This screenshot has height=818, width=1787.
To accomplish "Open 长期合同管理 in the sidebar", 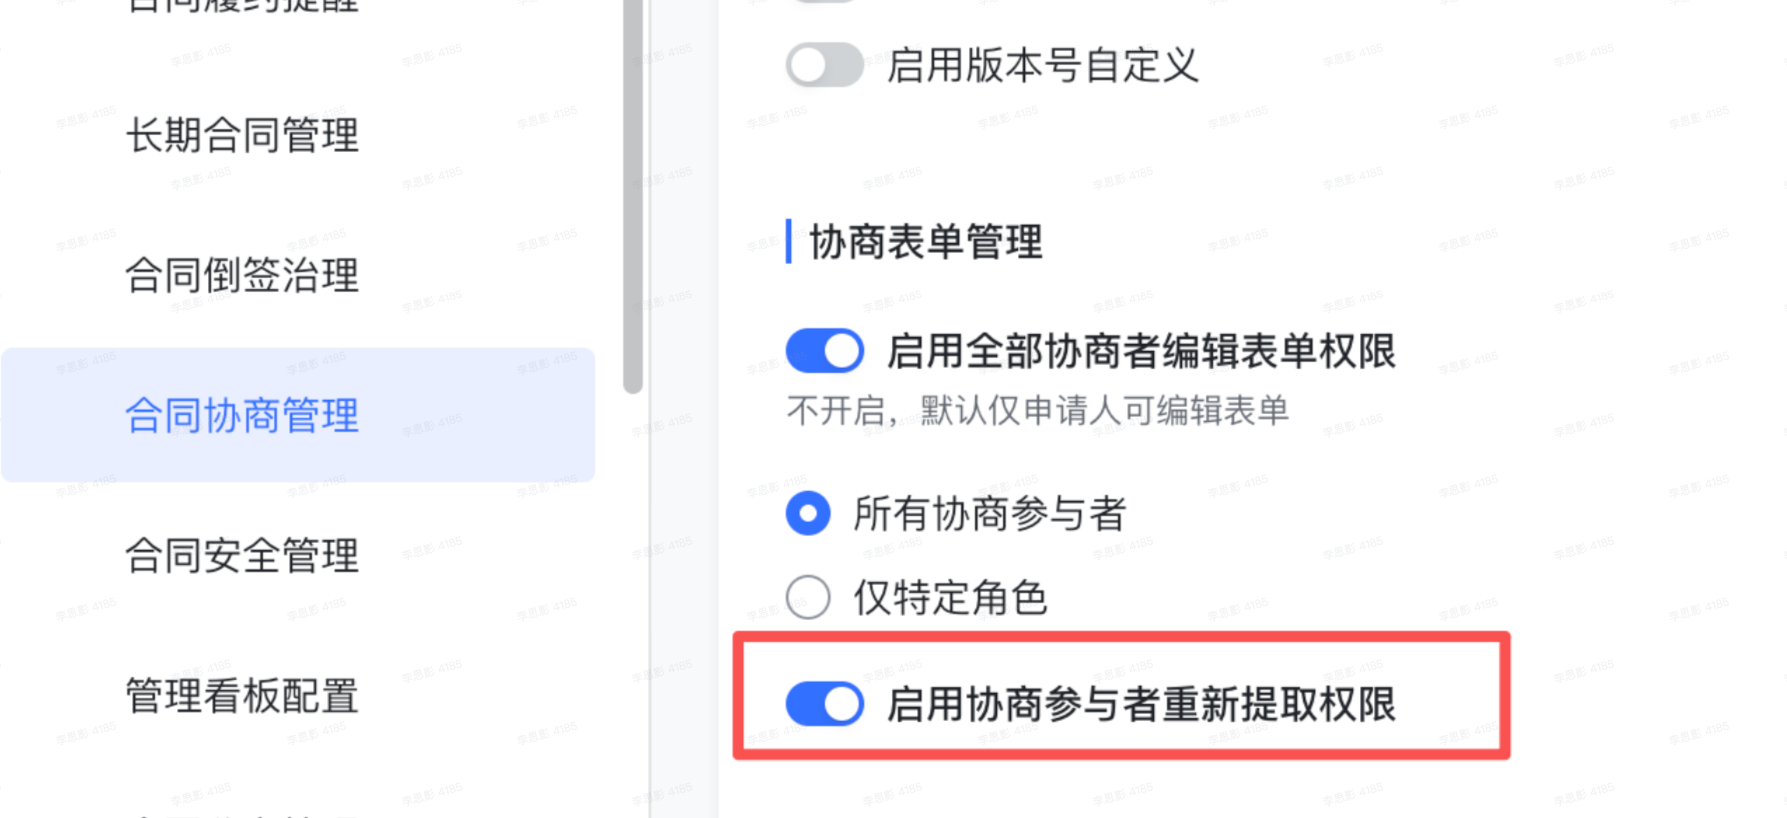I will 242,136.
